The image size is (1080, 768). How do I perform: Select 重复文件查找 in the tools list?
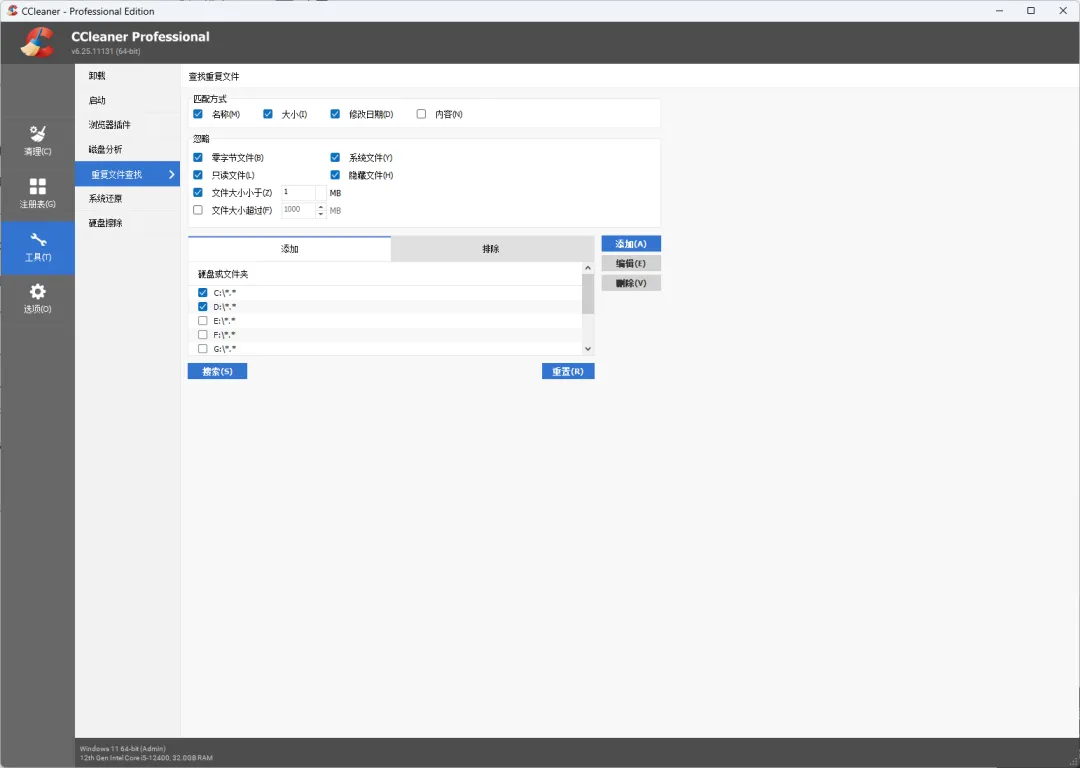coord(127,174)
